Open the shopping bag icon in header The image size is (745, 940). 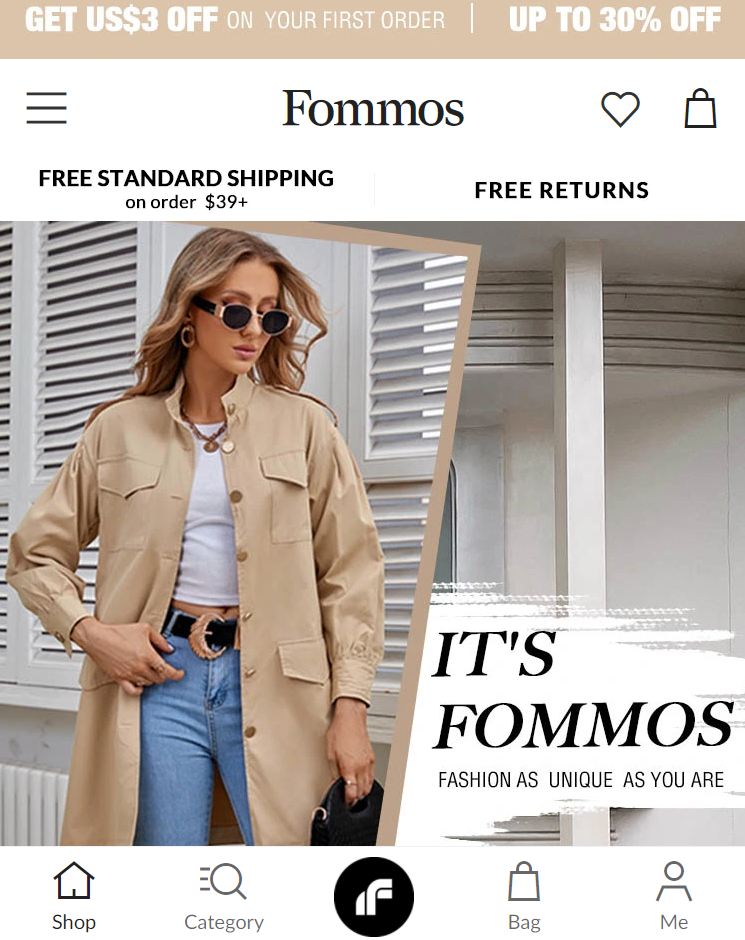(x=700, y=108)
